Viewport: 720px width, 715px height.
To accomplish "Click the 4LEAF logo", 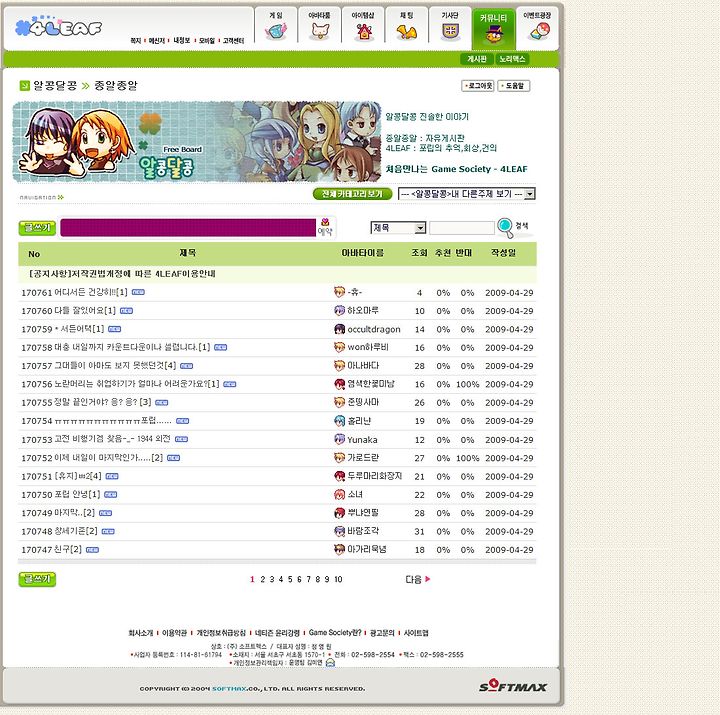I will pos(58,28).
